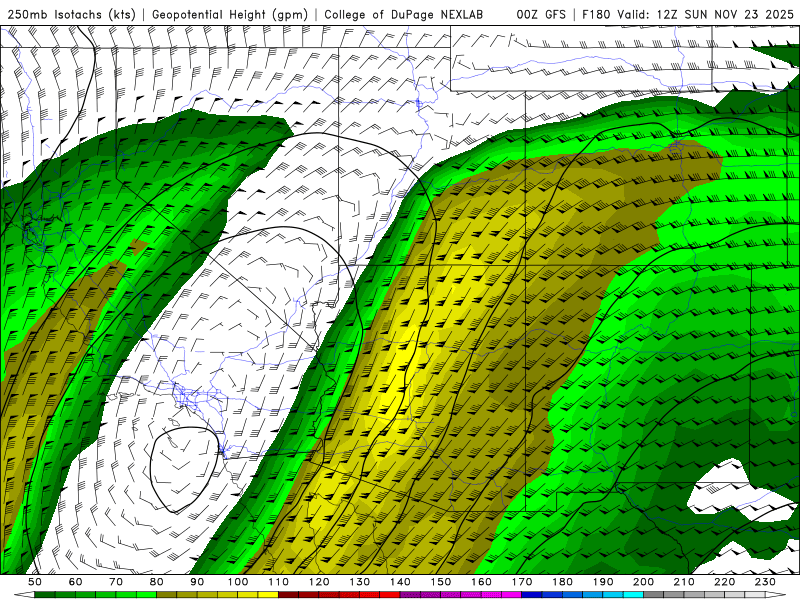Click the 70 label on the color scale
The width and height of the screenshot is (800, 600).
(116, 582)
